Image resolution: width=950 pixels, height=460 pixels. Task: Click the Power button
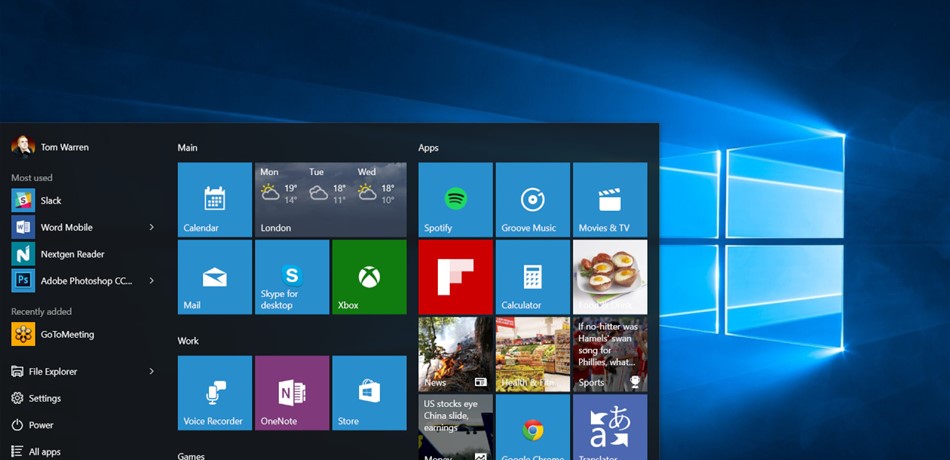pos(33,425)
